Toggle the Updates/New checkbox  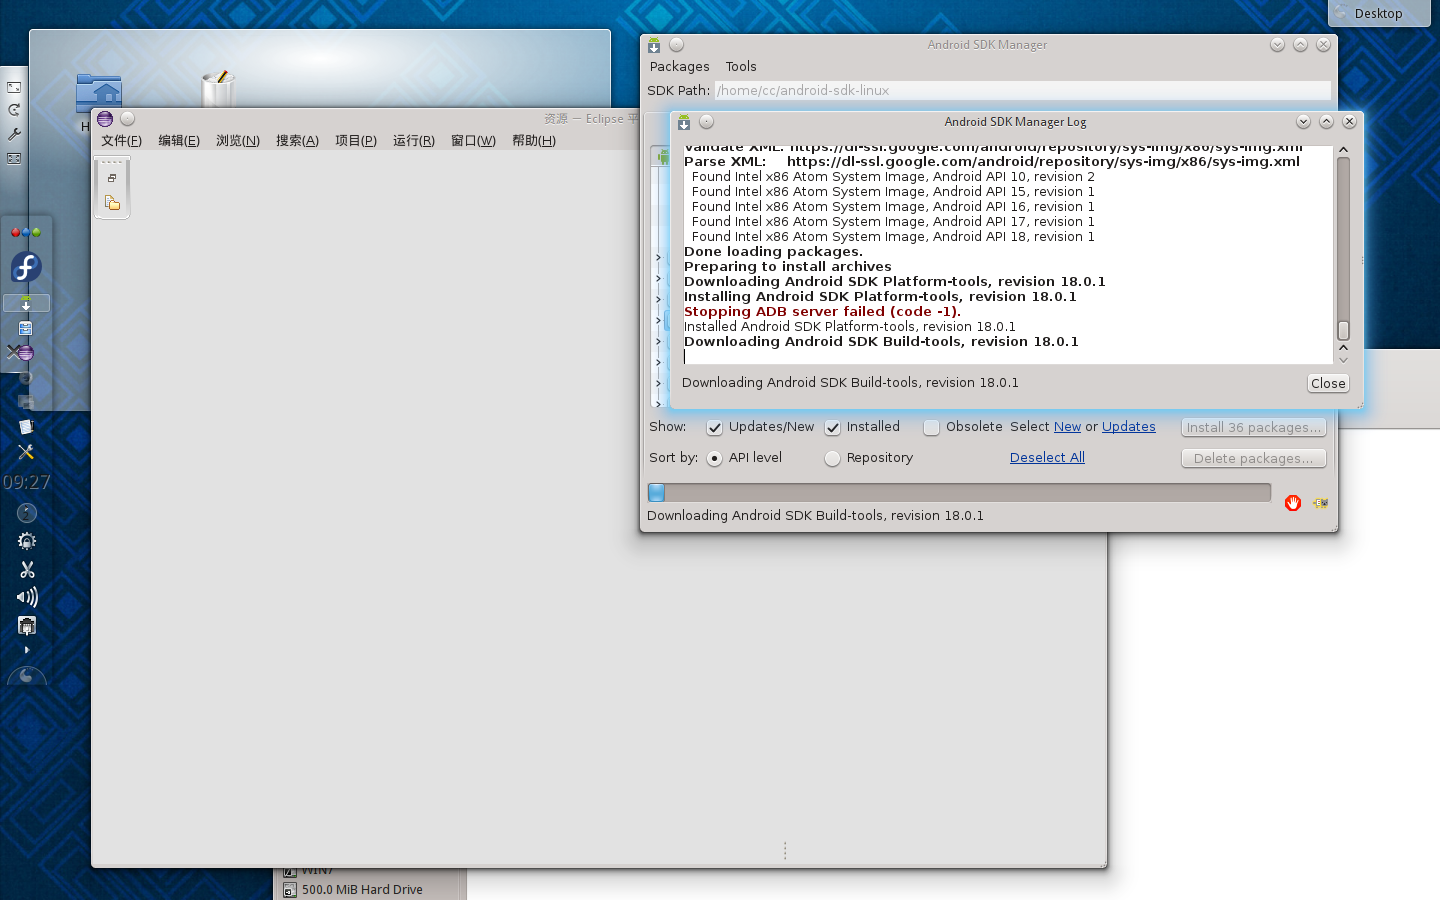(x=715, y=428)
